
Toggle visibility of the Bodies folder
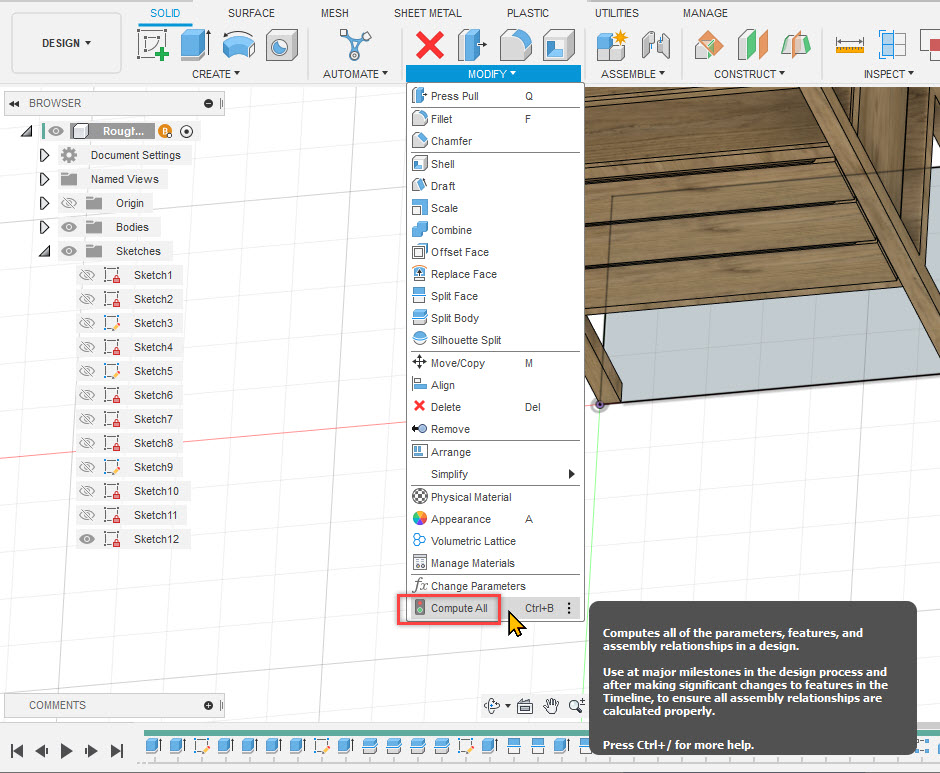point(67,226)
